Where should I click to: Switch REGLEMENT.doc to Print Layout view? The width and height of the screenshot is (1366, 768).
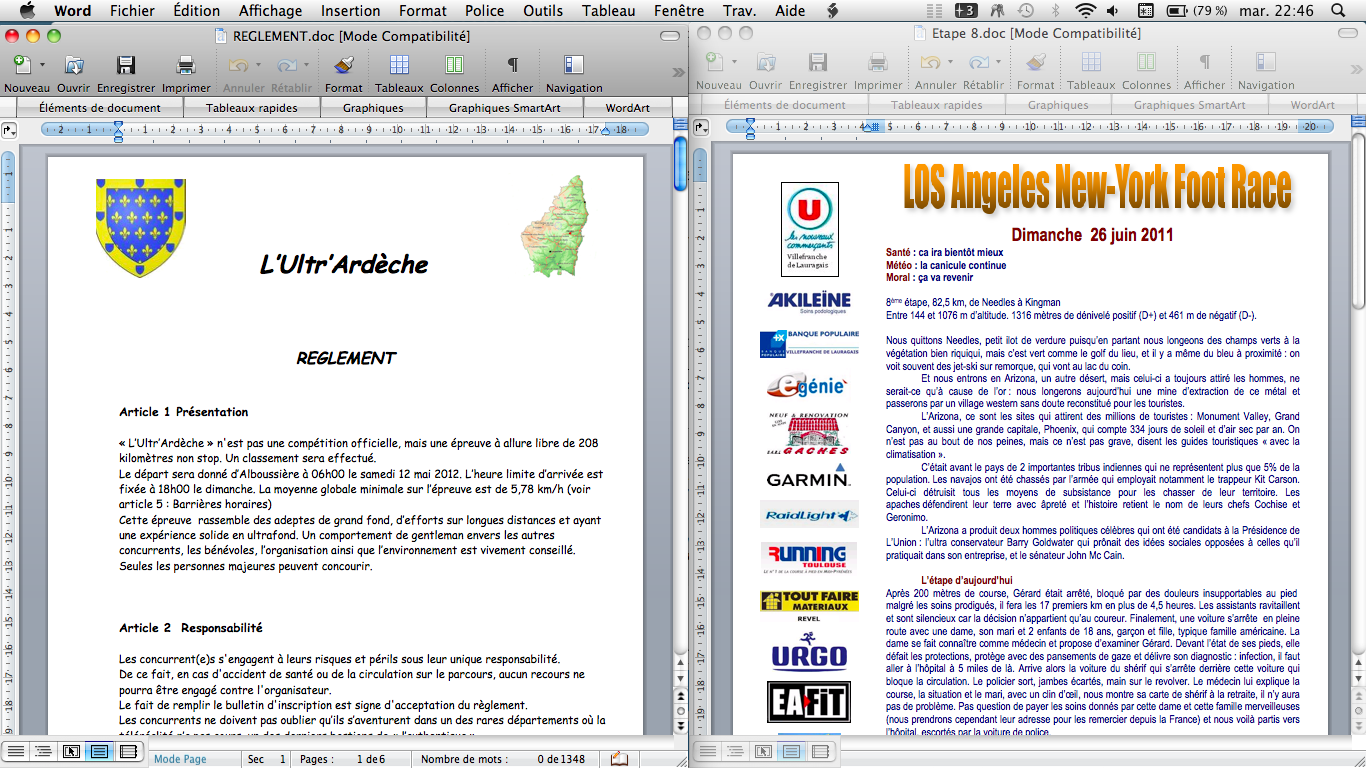[x=99, y=752]
